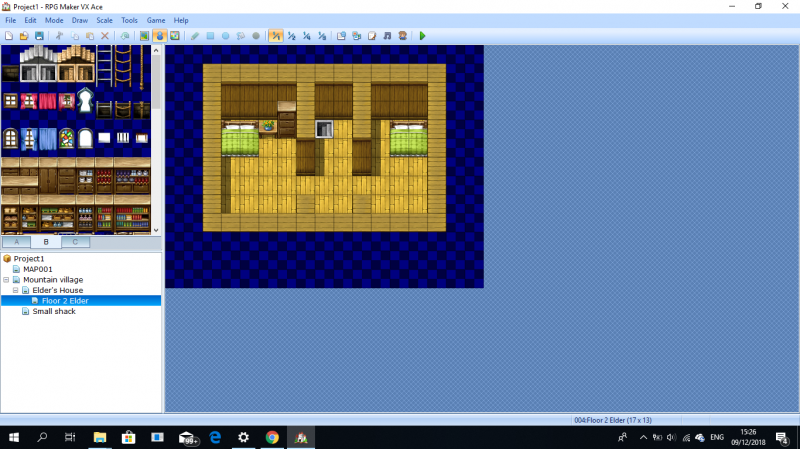This screenshot has height=449, width=800.
Task: Set map zoom to 1/1 scale
Action: point(276,36)
